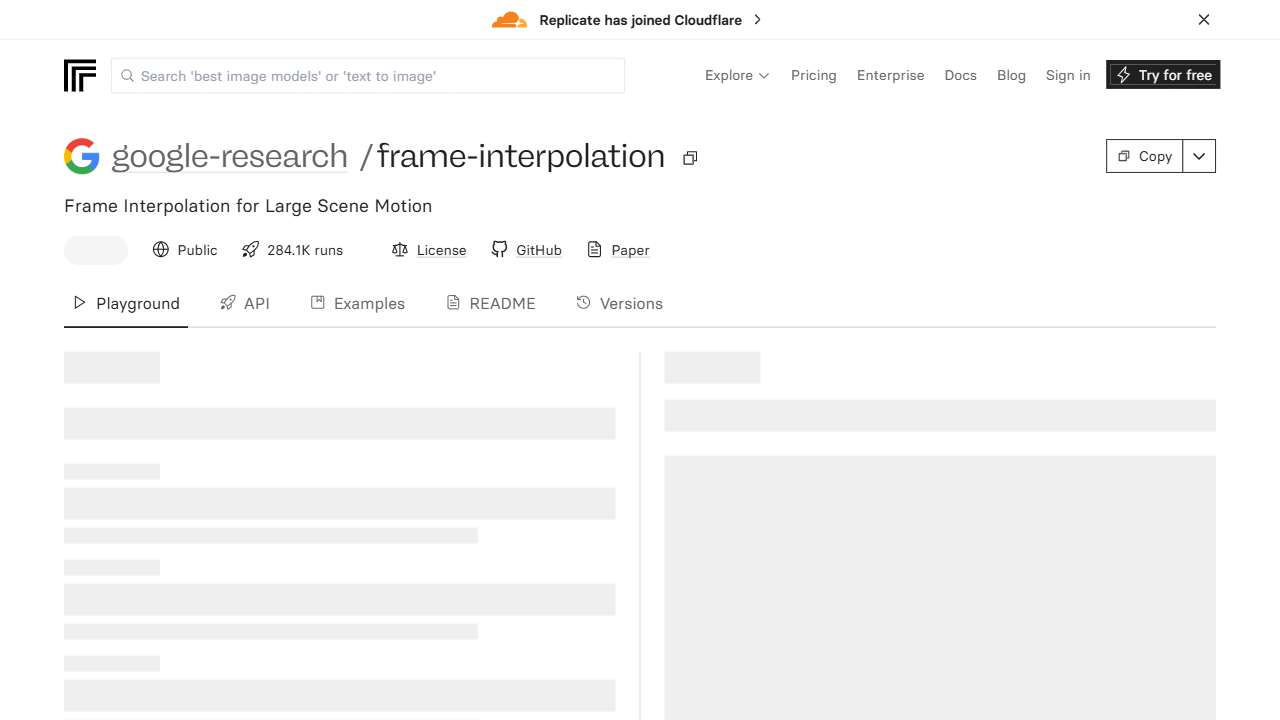
Task: Open the Examples tab
Action: pos(358,303)
